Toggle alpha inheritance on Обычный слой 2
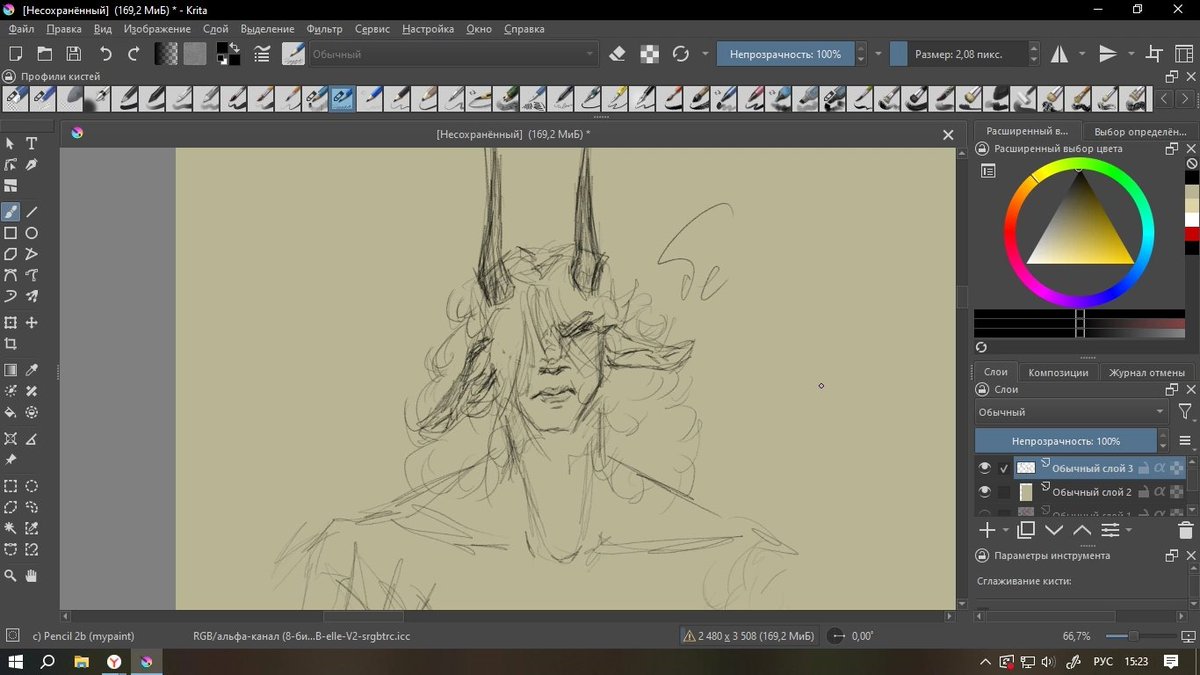Screen dimensions: 1200x675 (x=1160, y=492)
